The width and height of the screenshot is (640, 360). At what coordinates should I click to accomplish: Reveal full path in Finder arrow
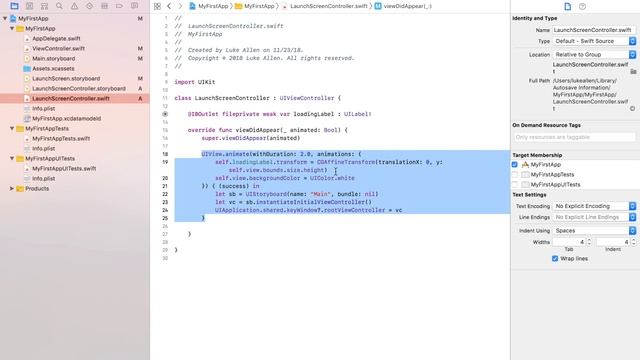pos(632,109)
